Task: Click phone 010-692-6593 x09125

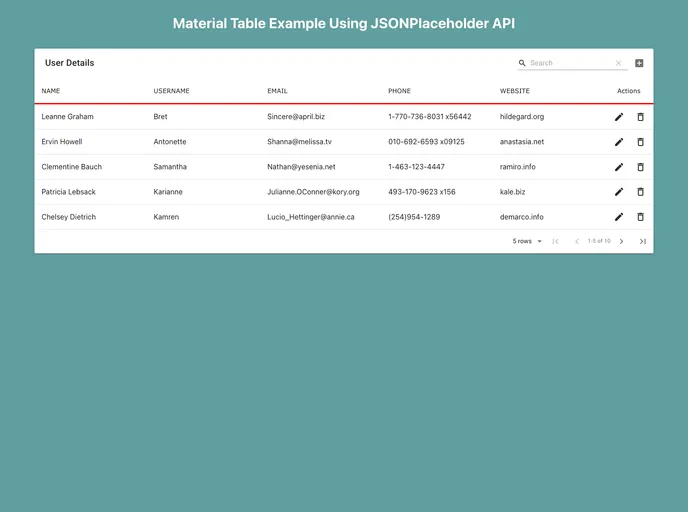Action: pyautogui.click(x=426, y=142)
